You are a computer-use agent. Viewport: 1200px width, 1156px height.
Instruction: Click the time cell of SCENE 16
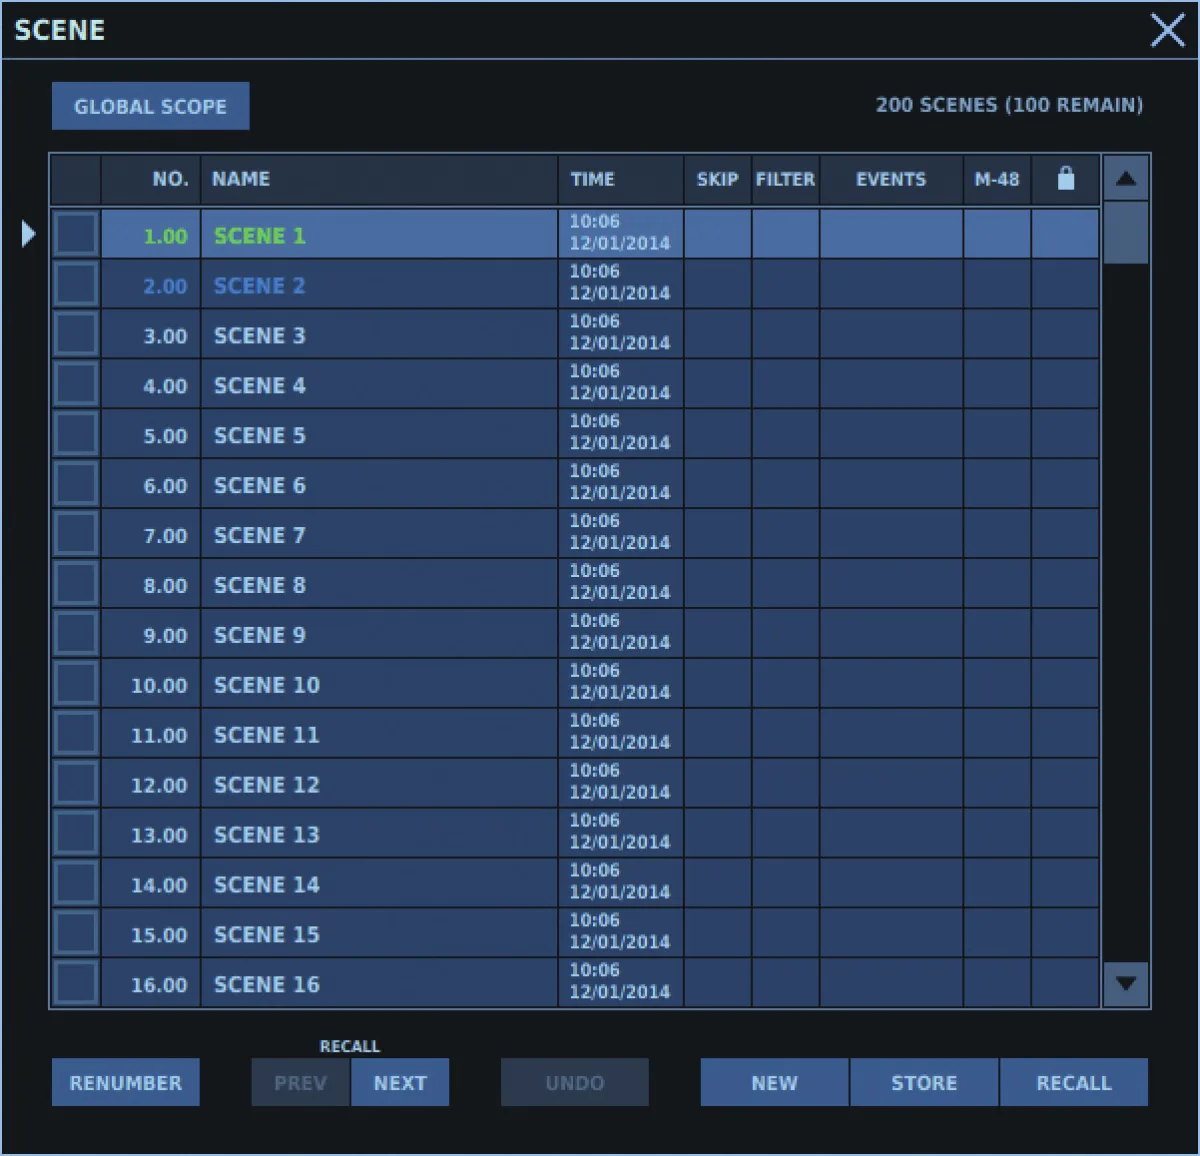621,983
